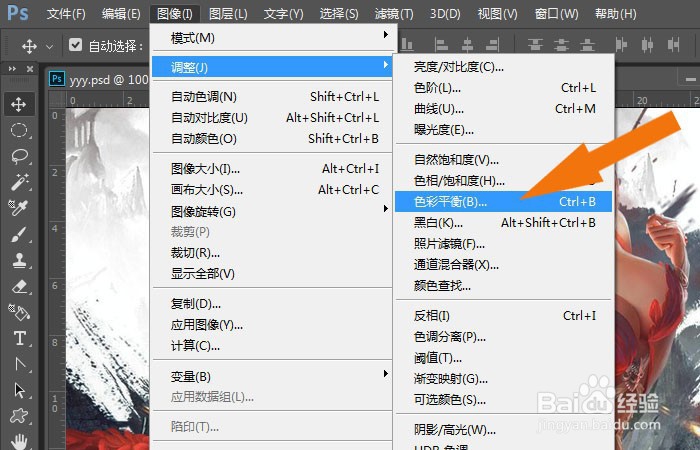
Task: Click the Align Left Edges icon
Action: click(441, 45)
